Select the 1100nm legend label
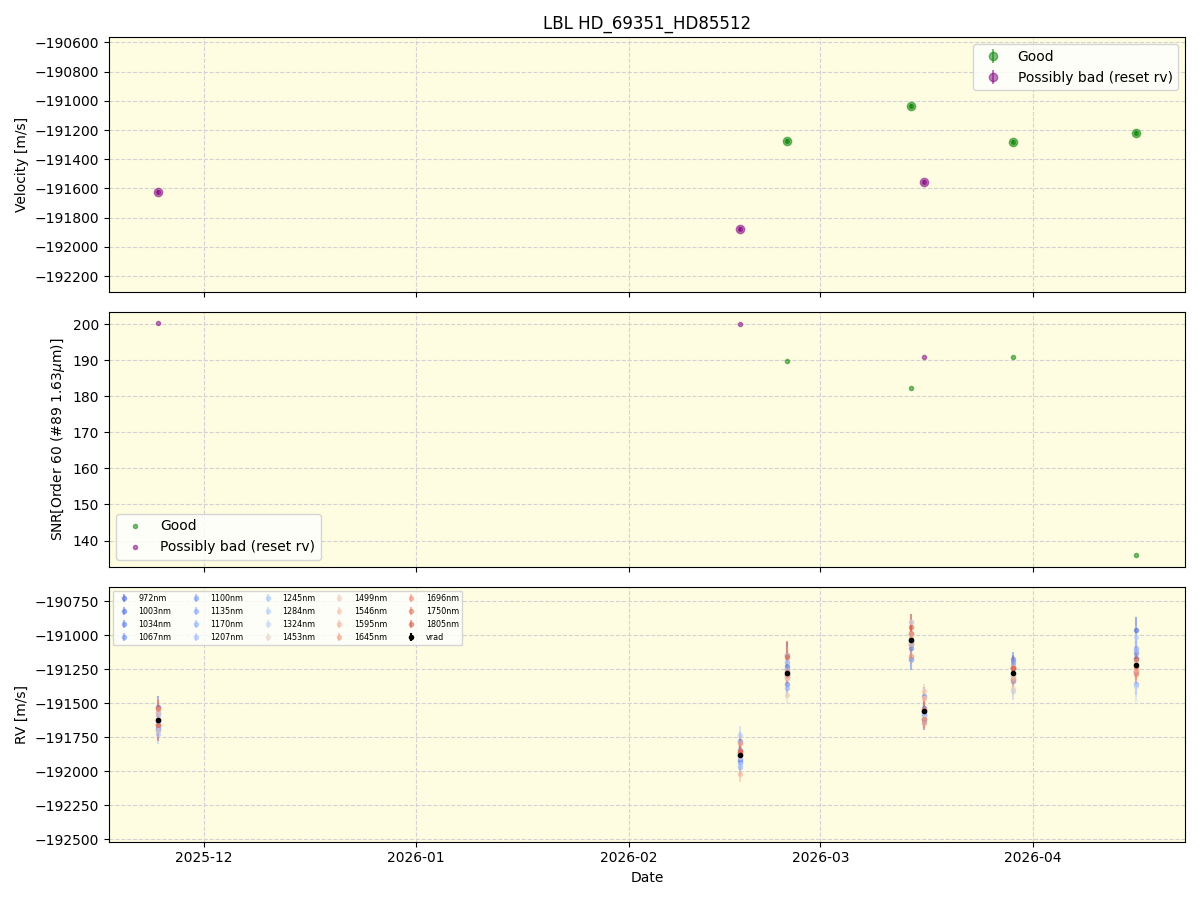Viewport: 1200px width, 900px height. coord(226,598)
